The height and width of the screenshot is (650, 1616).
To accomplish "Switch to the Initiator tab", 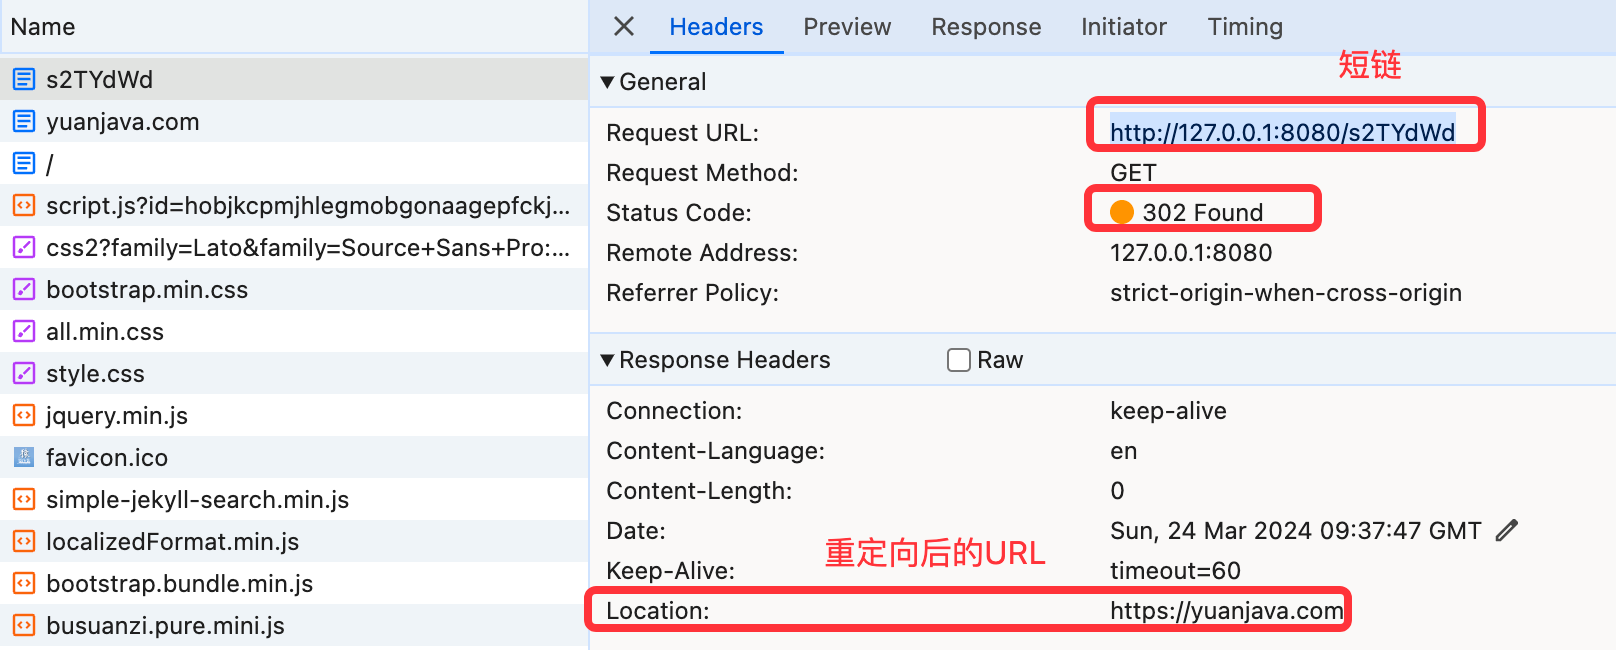I will tap(1123, 27).
